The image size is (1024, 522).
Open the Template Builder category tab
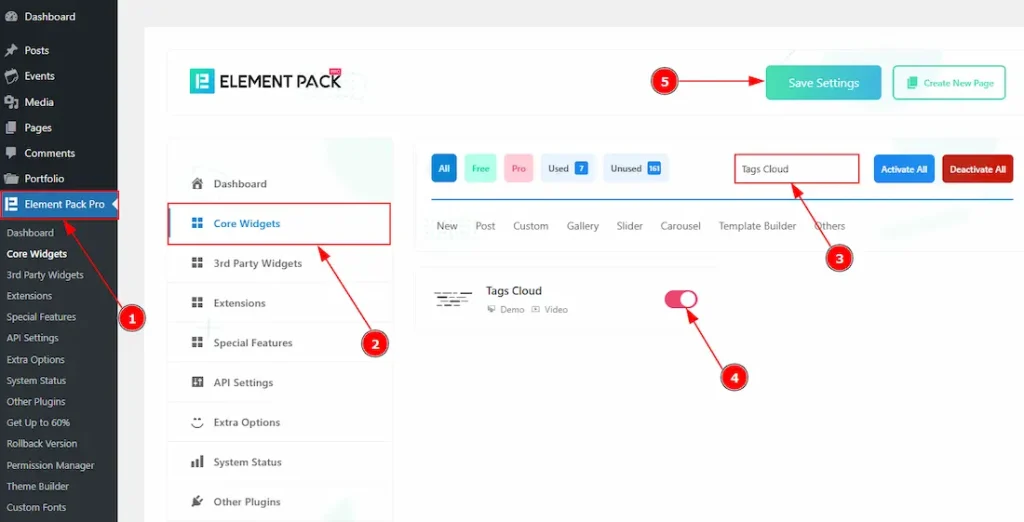point(758,226)
